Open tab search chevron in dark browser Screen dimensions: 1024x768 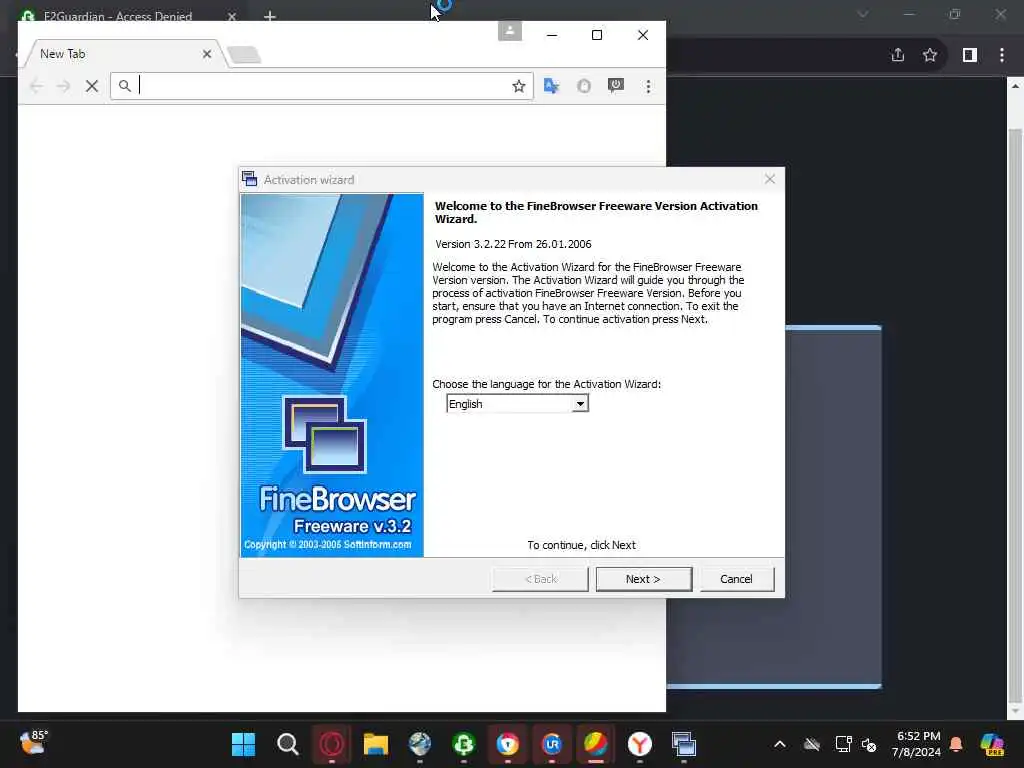click(x=863, y=14)
